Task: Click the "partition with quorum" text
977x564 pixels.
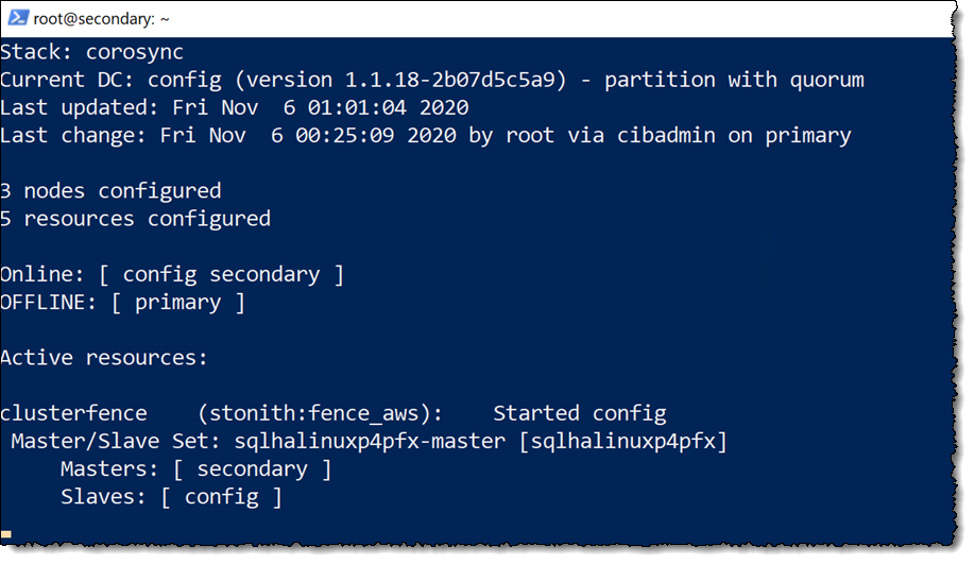Action: coord(734,80)
